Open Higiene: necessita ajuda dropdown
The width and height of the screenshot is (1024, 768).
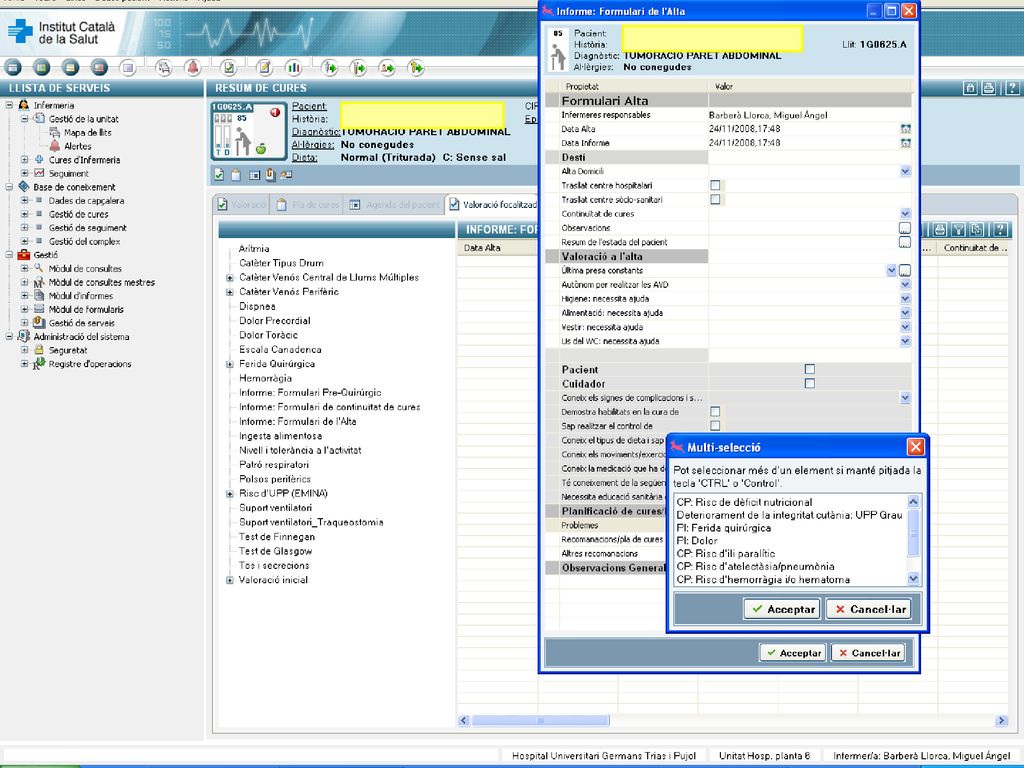(905, 298)
